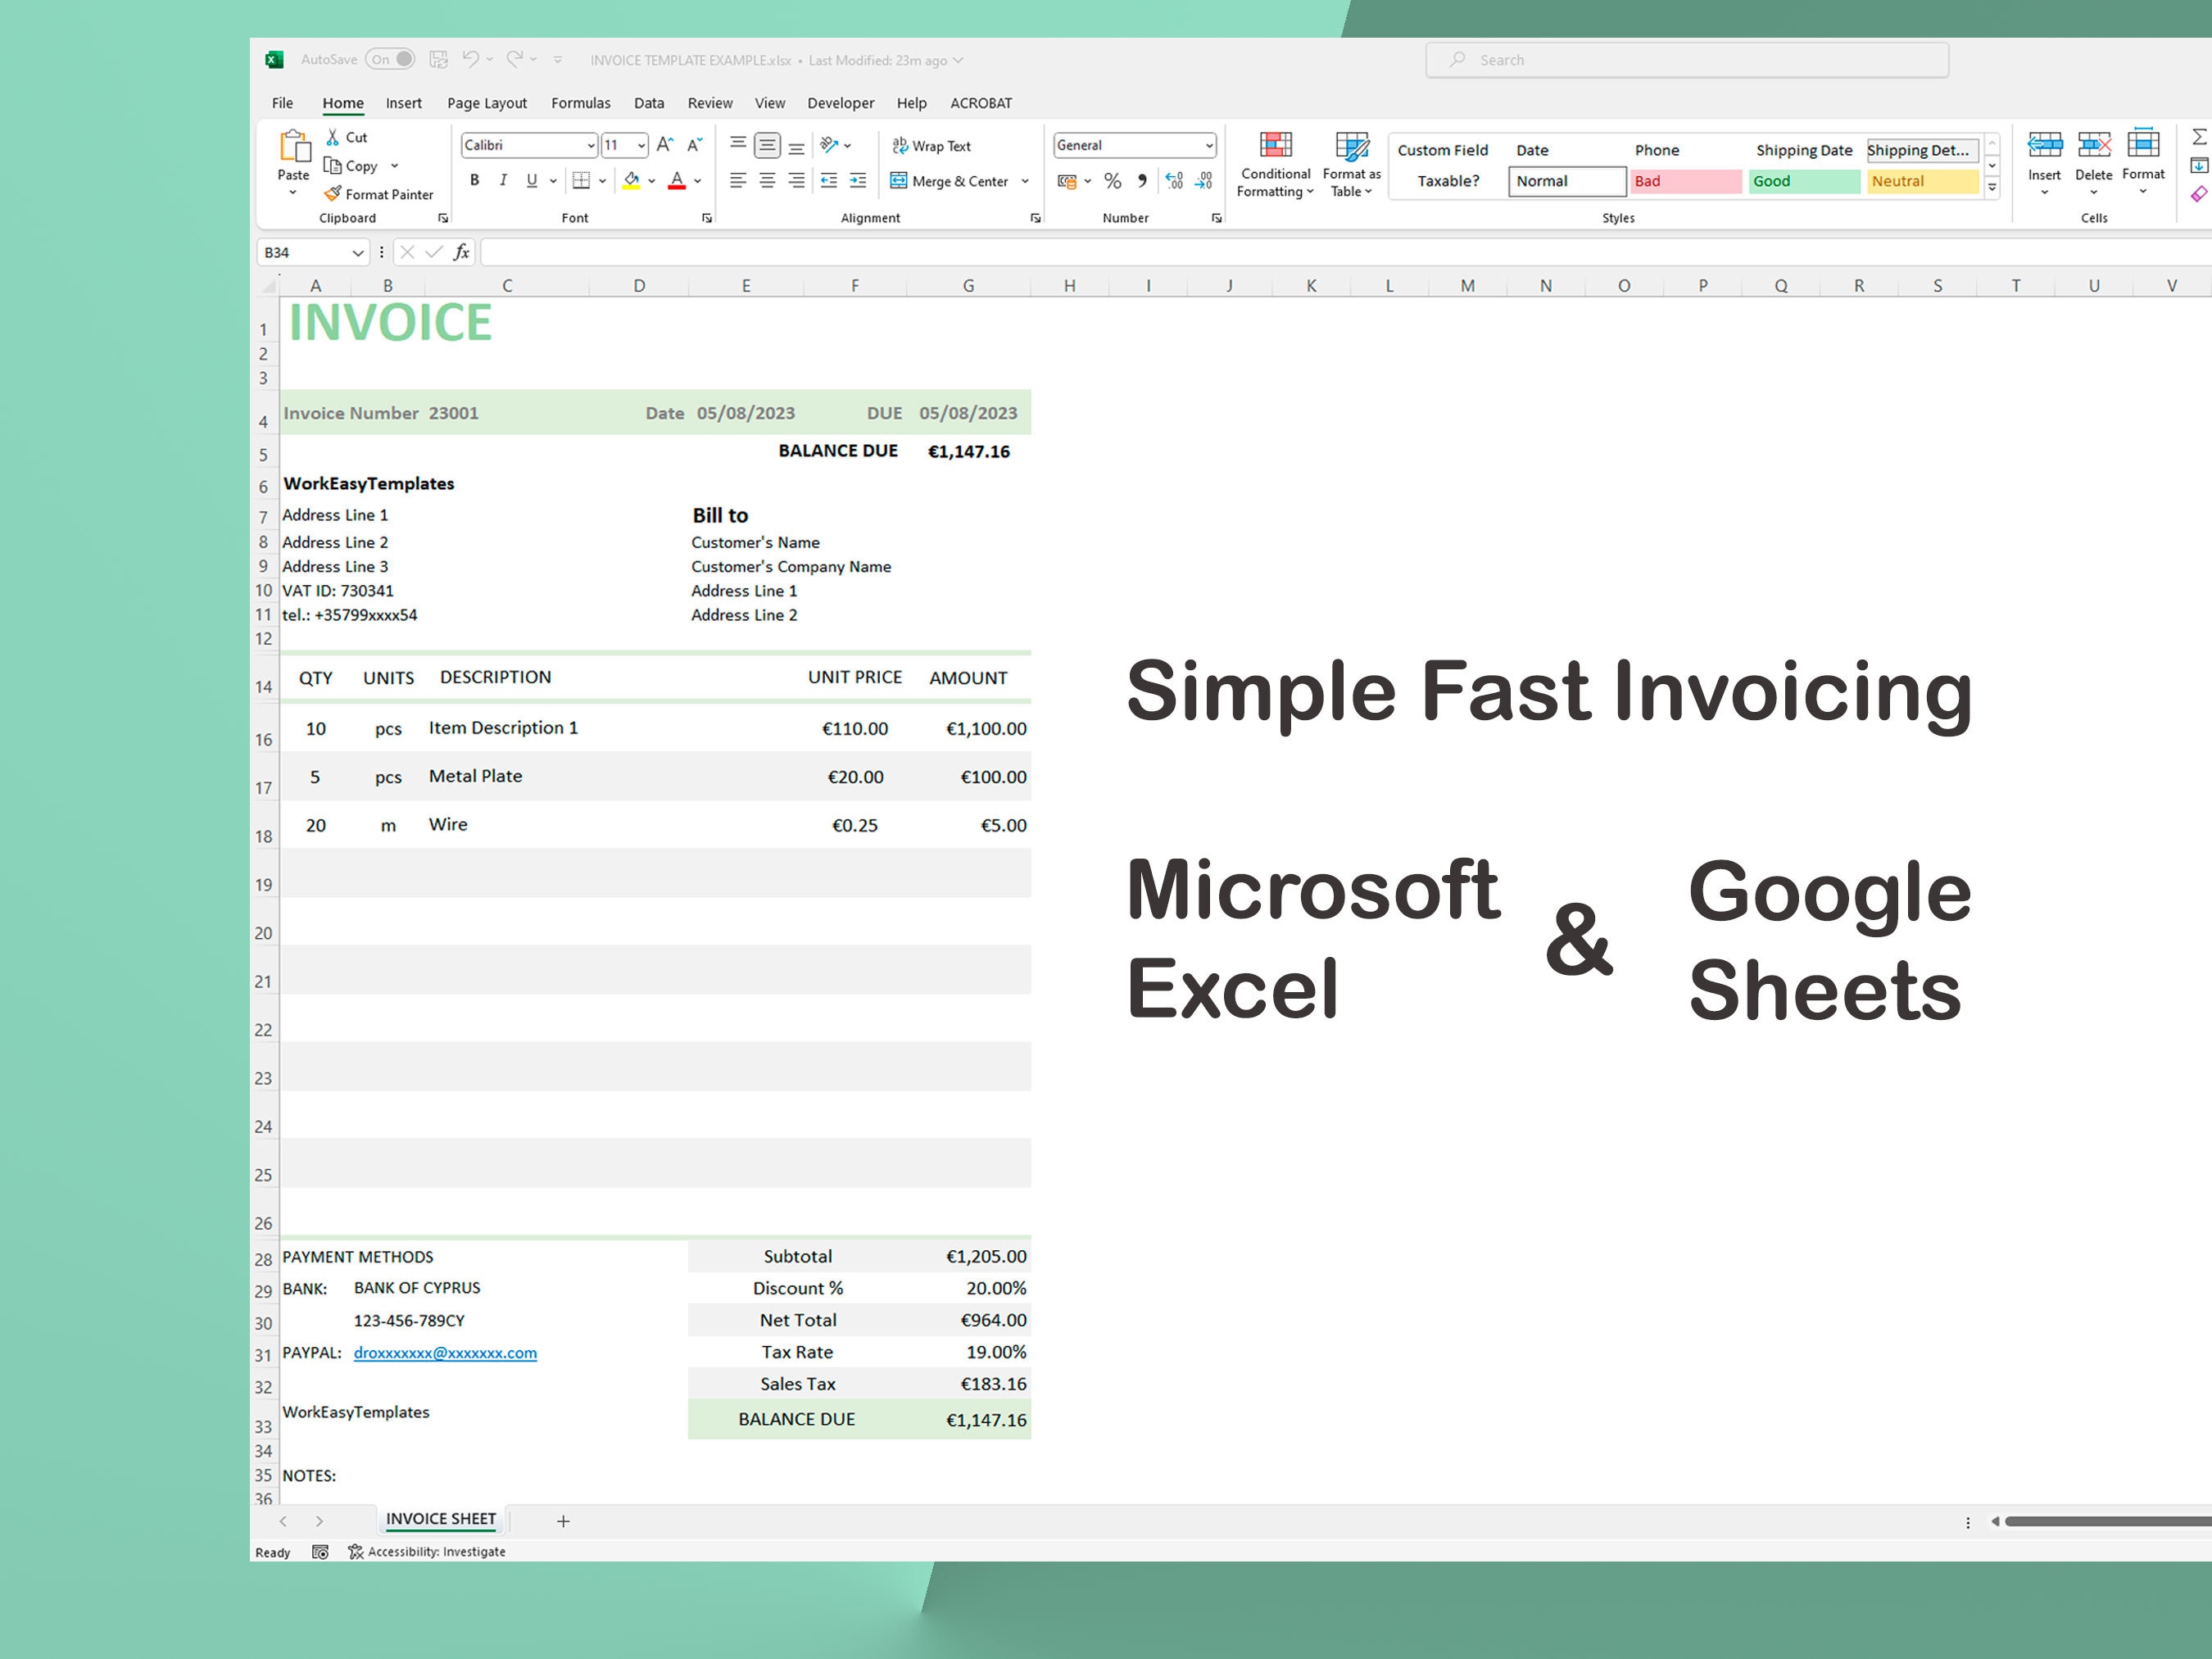This screenshot has width=2212, height=1659.
Task: Turn off the AutoSave toggle
Action: coord(390,59)
